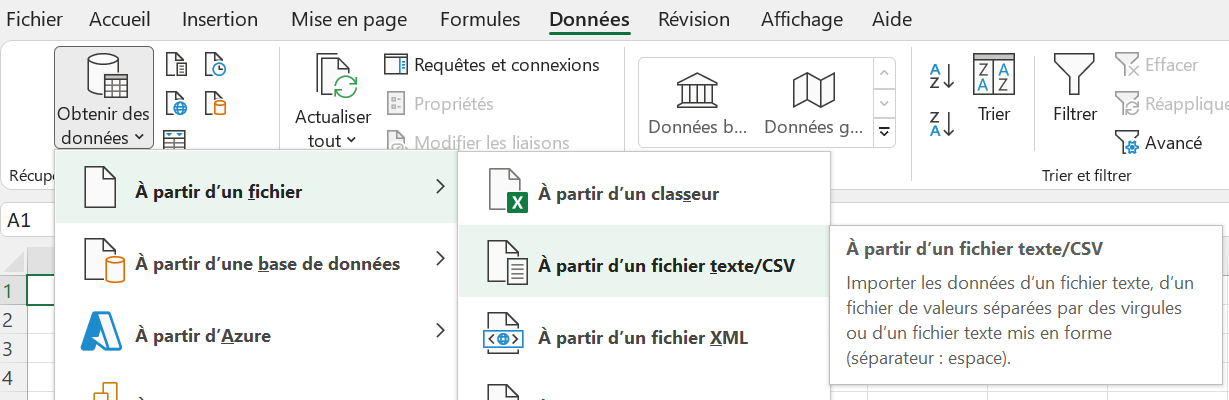Open the Avancé filter options
Screen dimensions: 1229x400
click(x=1158, y=143)
